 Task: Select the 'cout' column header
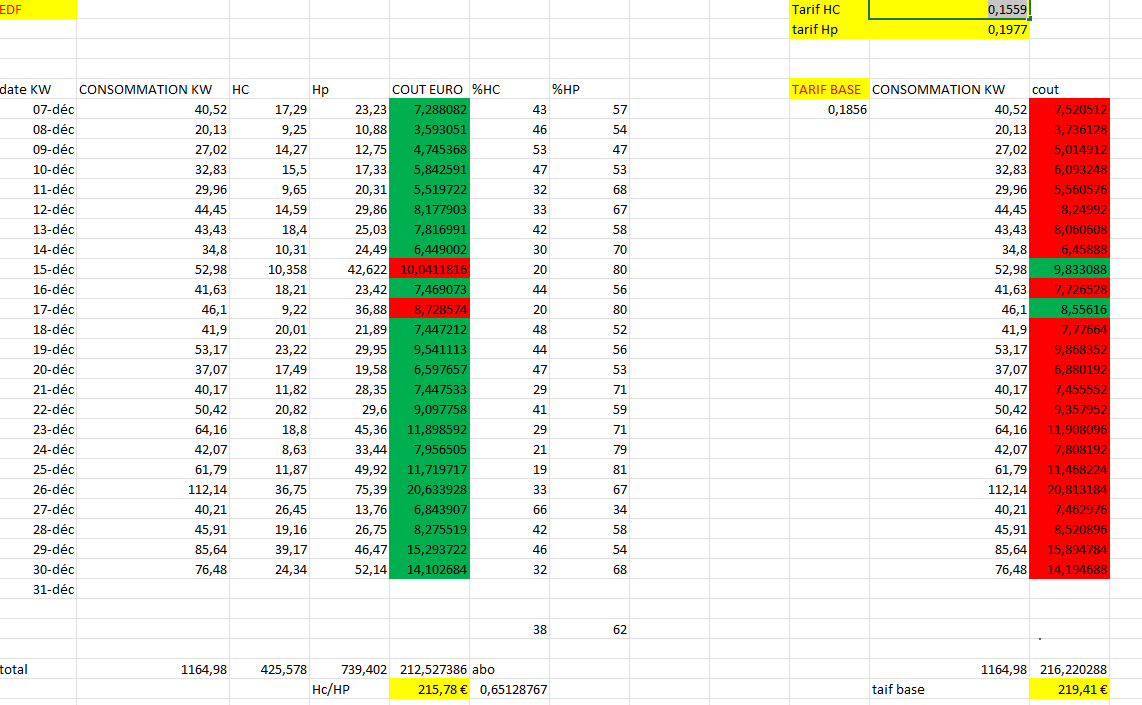click(1069, 90)
